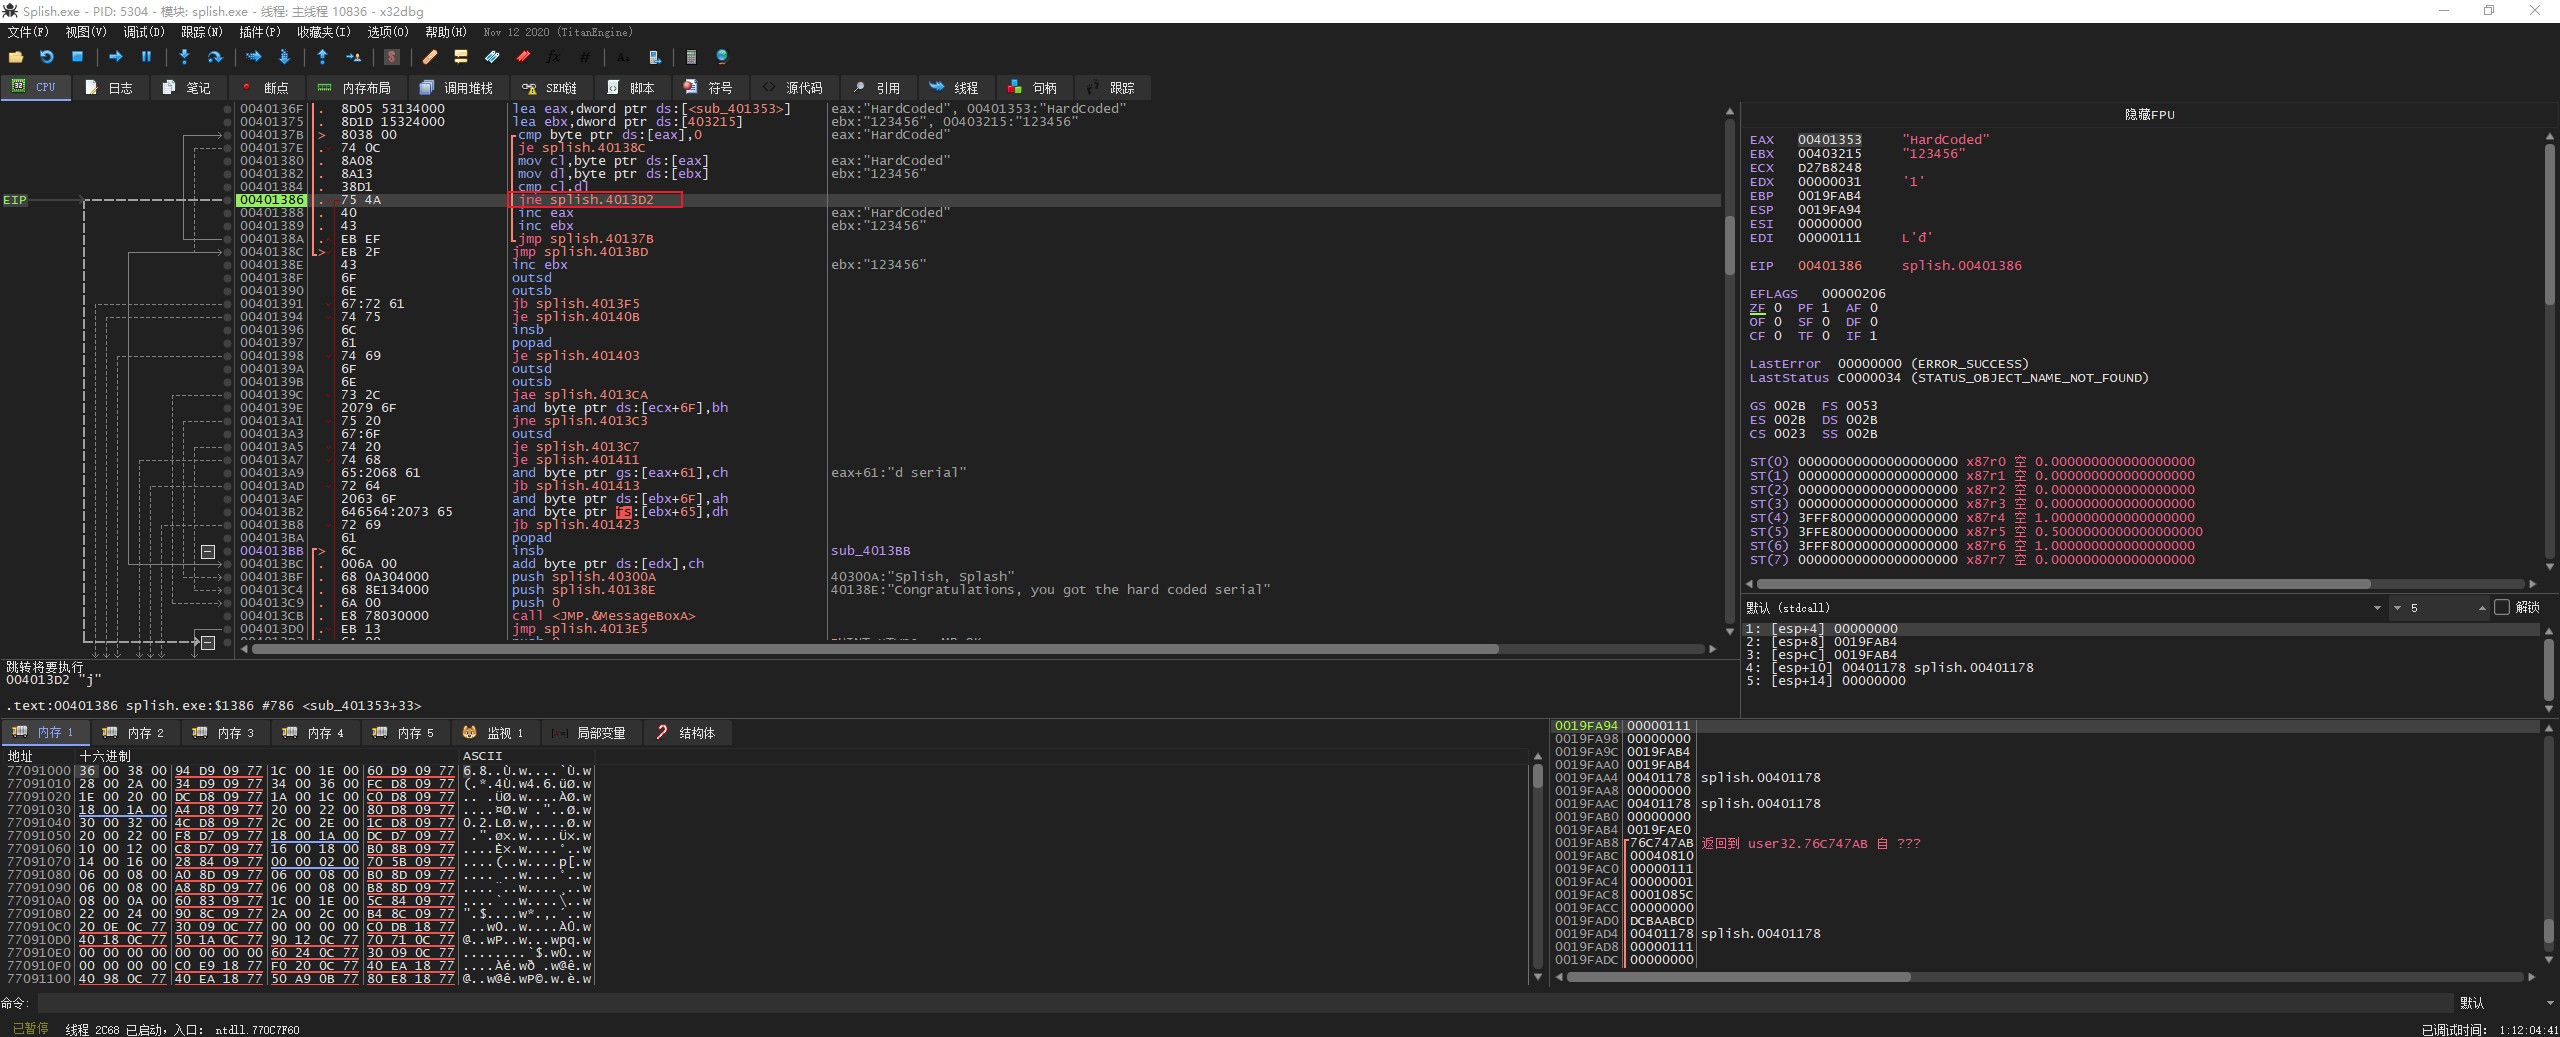Collapse the function block at sub_4013BB
Image resolution: width=2560 pixels, height=1037 pixels.
click(208, 551)
